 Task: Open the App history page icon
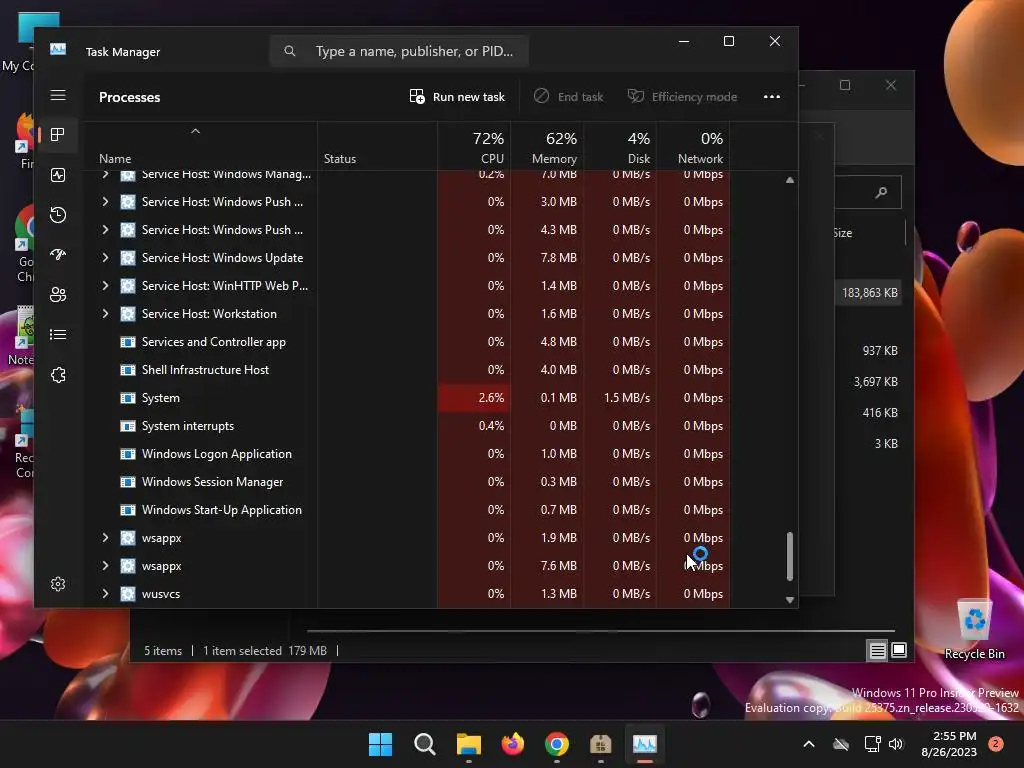point(58,215)
